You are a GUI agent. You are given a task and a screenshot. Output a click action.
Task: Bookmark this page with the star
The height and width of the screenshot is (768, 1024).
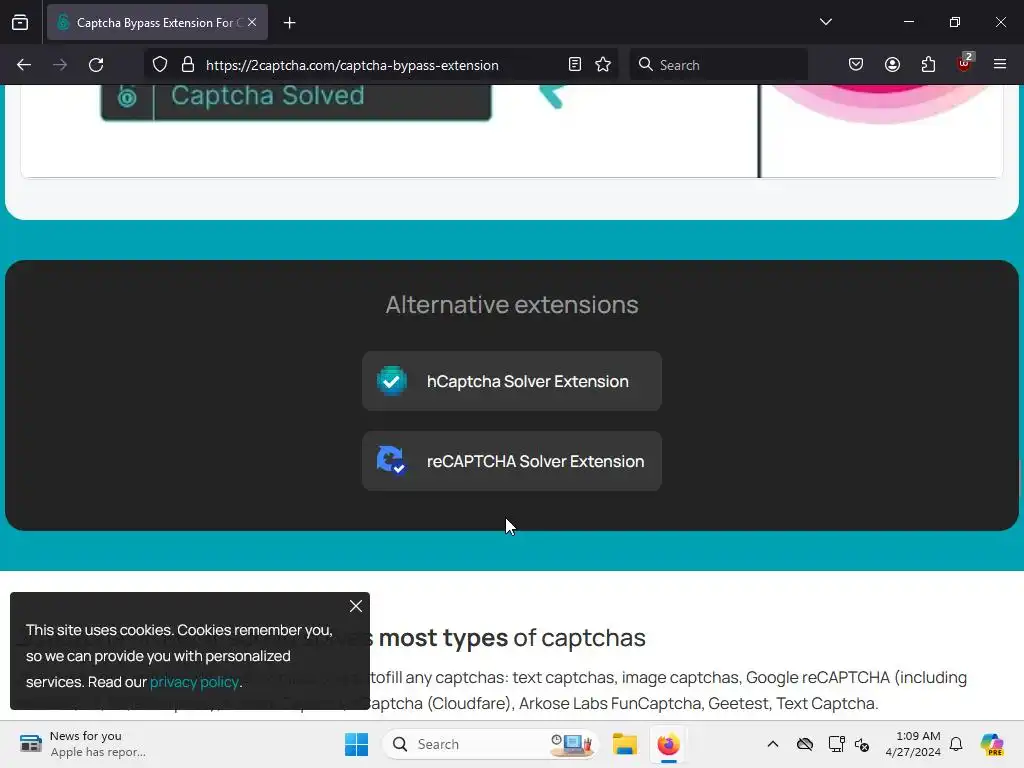pyautogui.click(x=603, y=65)
